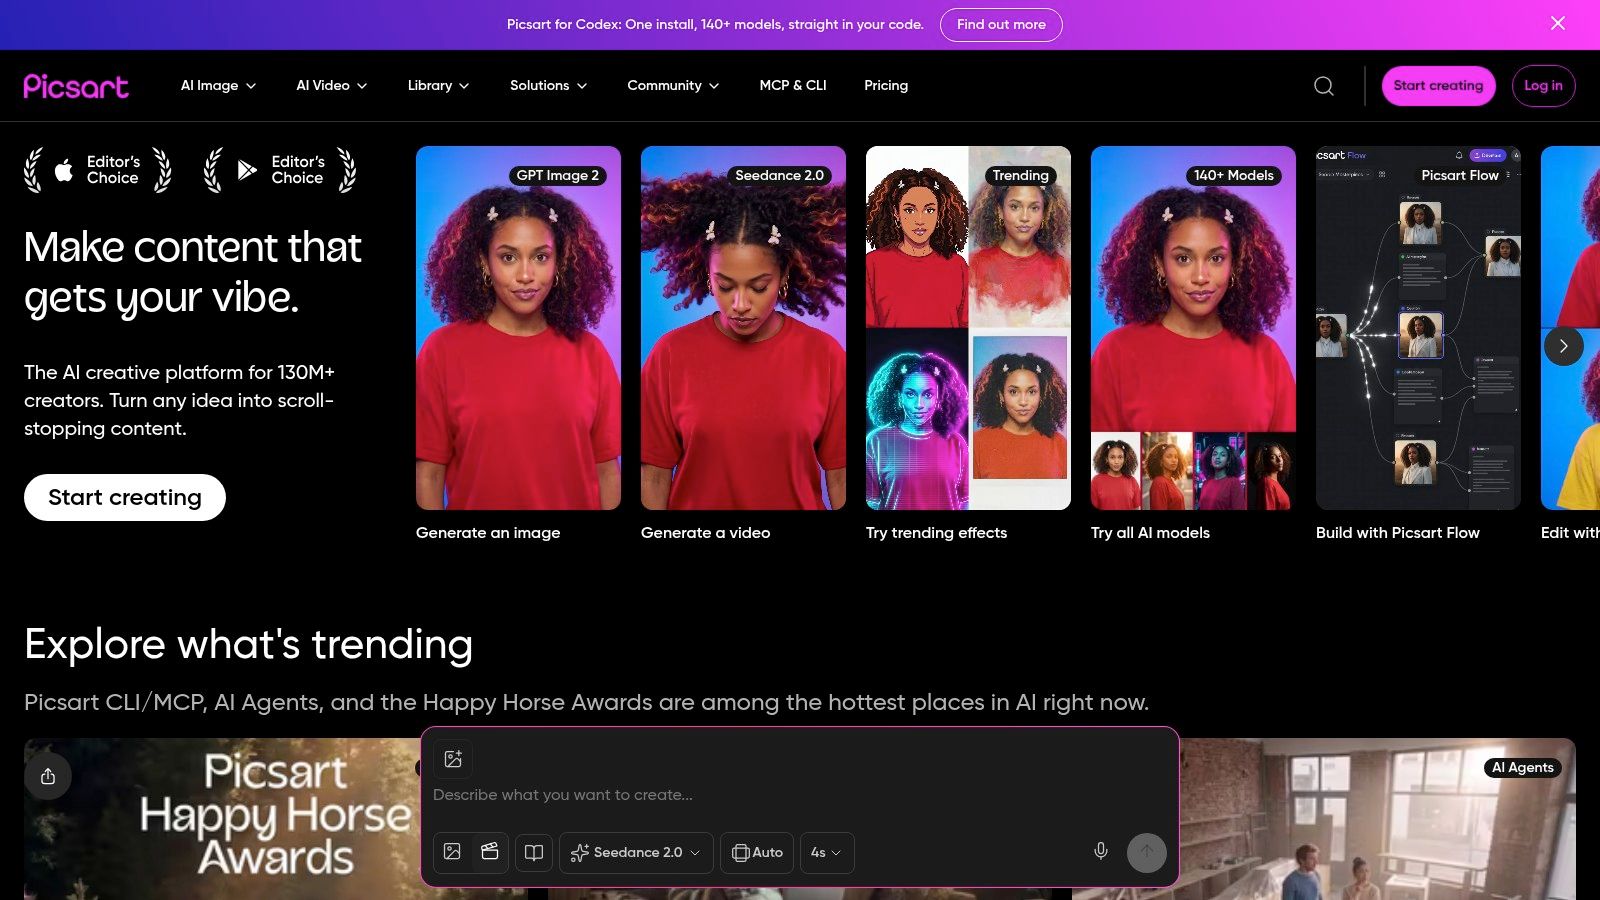Screen dimensions: 1600x900
Task: Expand the Community menu
Action: (x=673, y=86)
